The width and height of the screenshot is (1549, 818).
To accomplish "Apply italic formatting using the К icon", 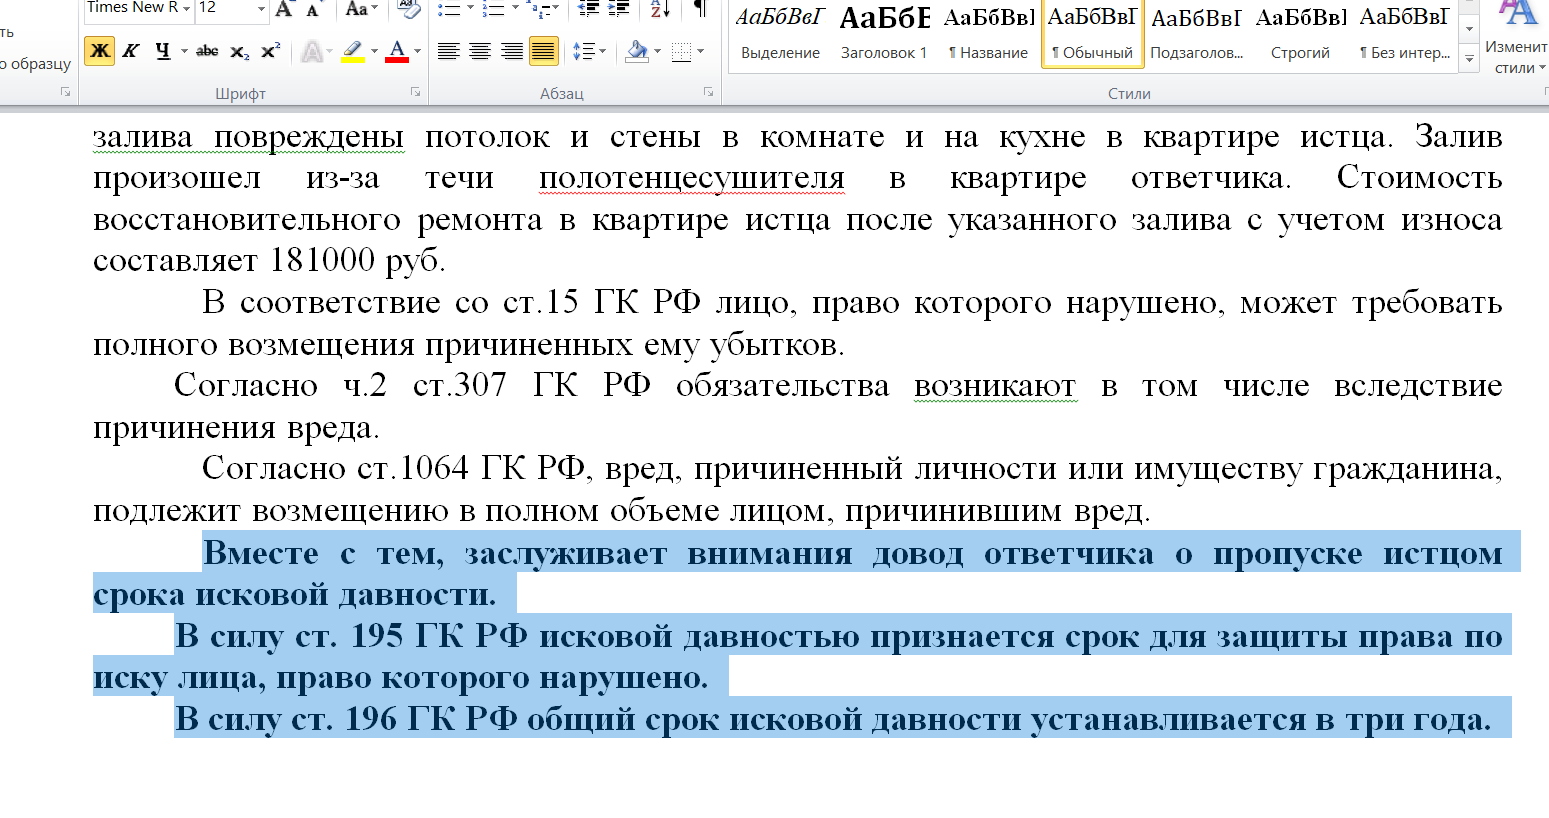I will [130, 50].
